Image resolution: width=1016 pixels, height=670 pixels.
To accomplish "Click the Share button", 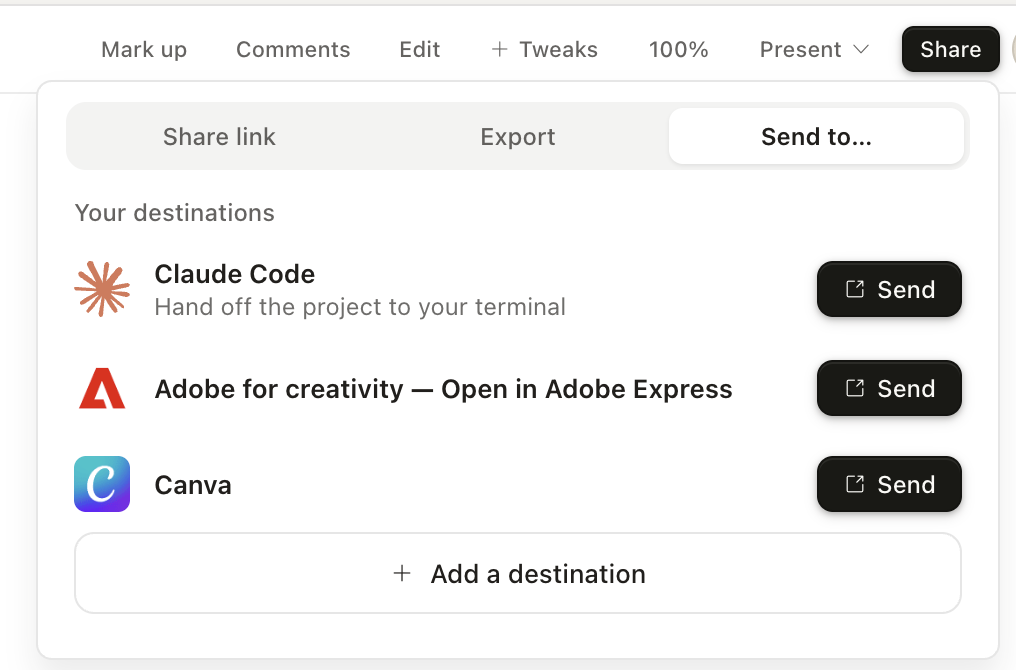I will click(x=951, y=49).
